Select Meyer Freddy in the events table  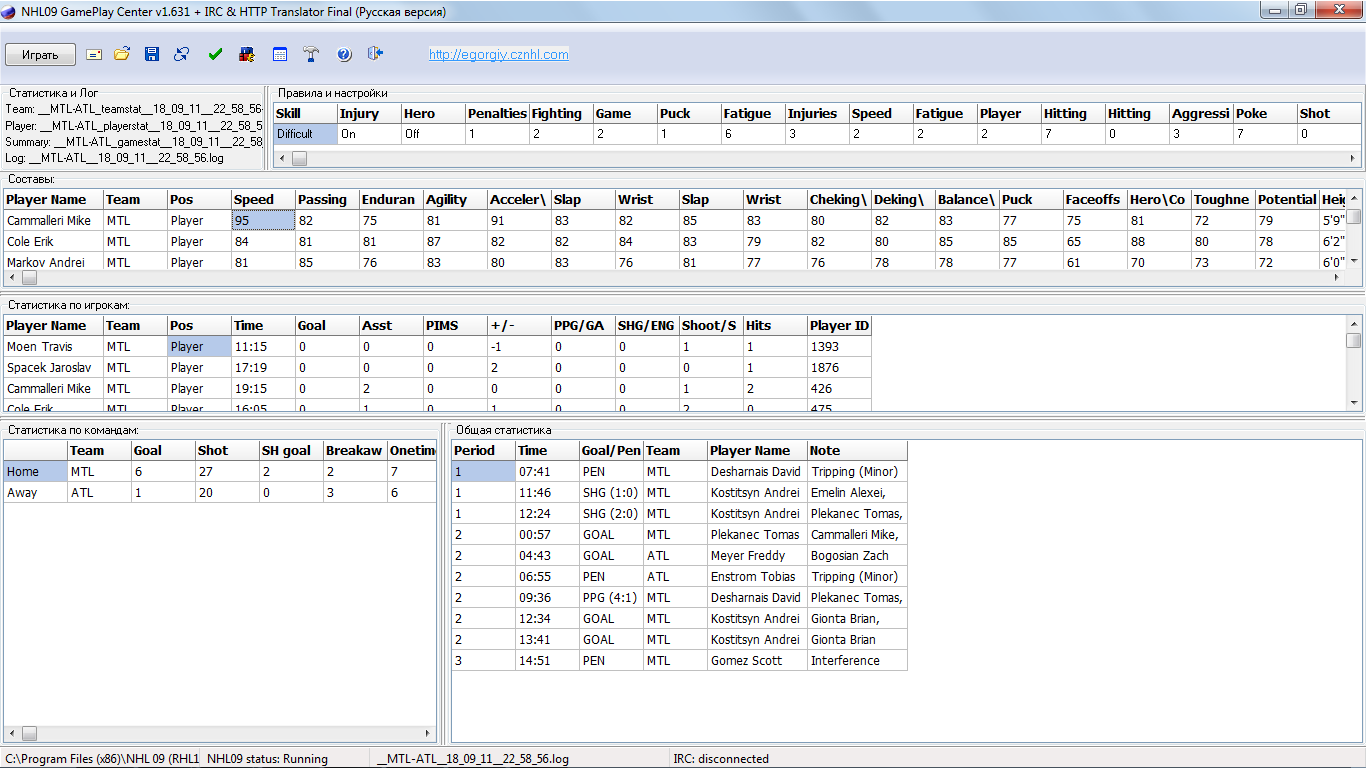[757, 555]
